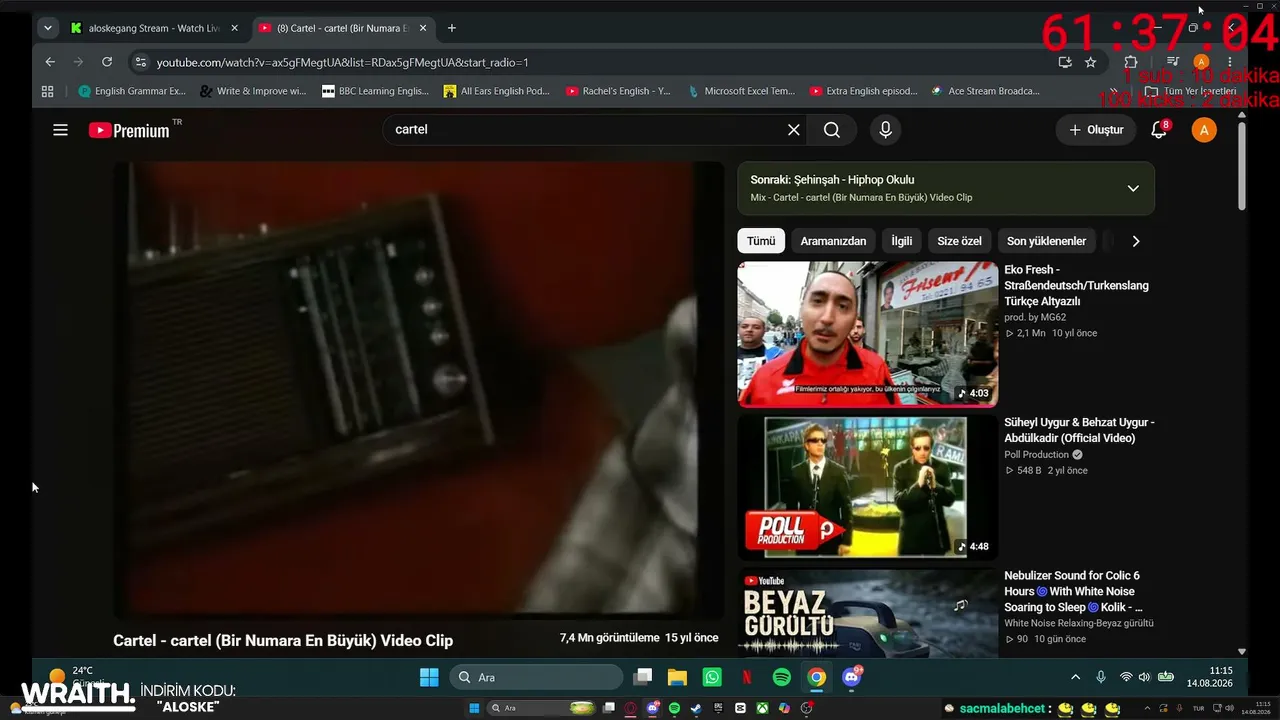Click the Oluştur create button
1280x720 pixels.
coord(1096,130)
